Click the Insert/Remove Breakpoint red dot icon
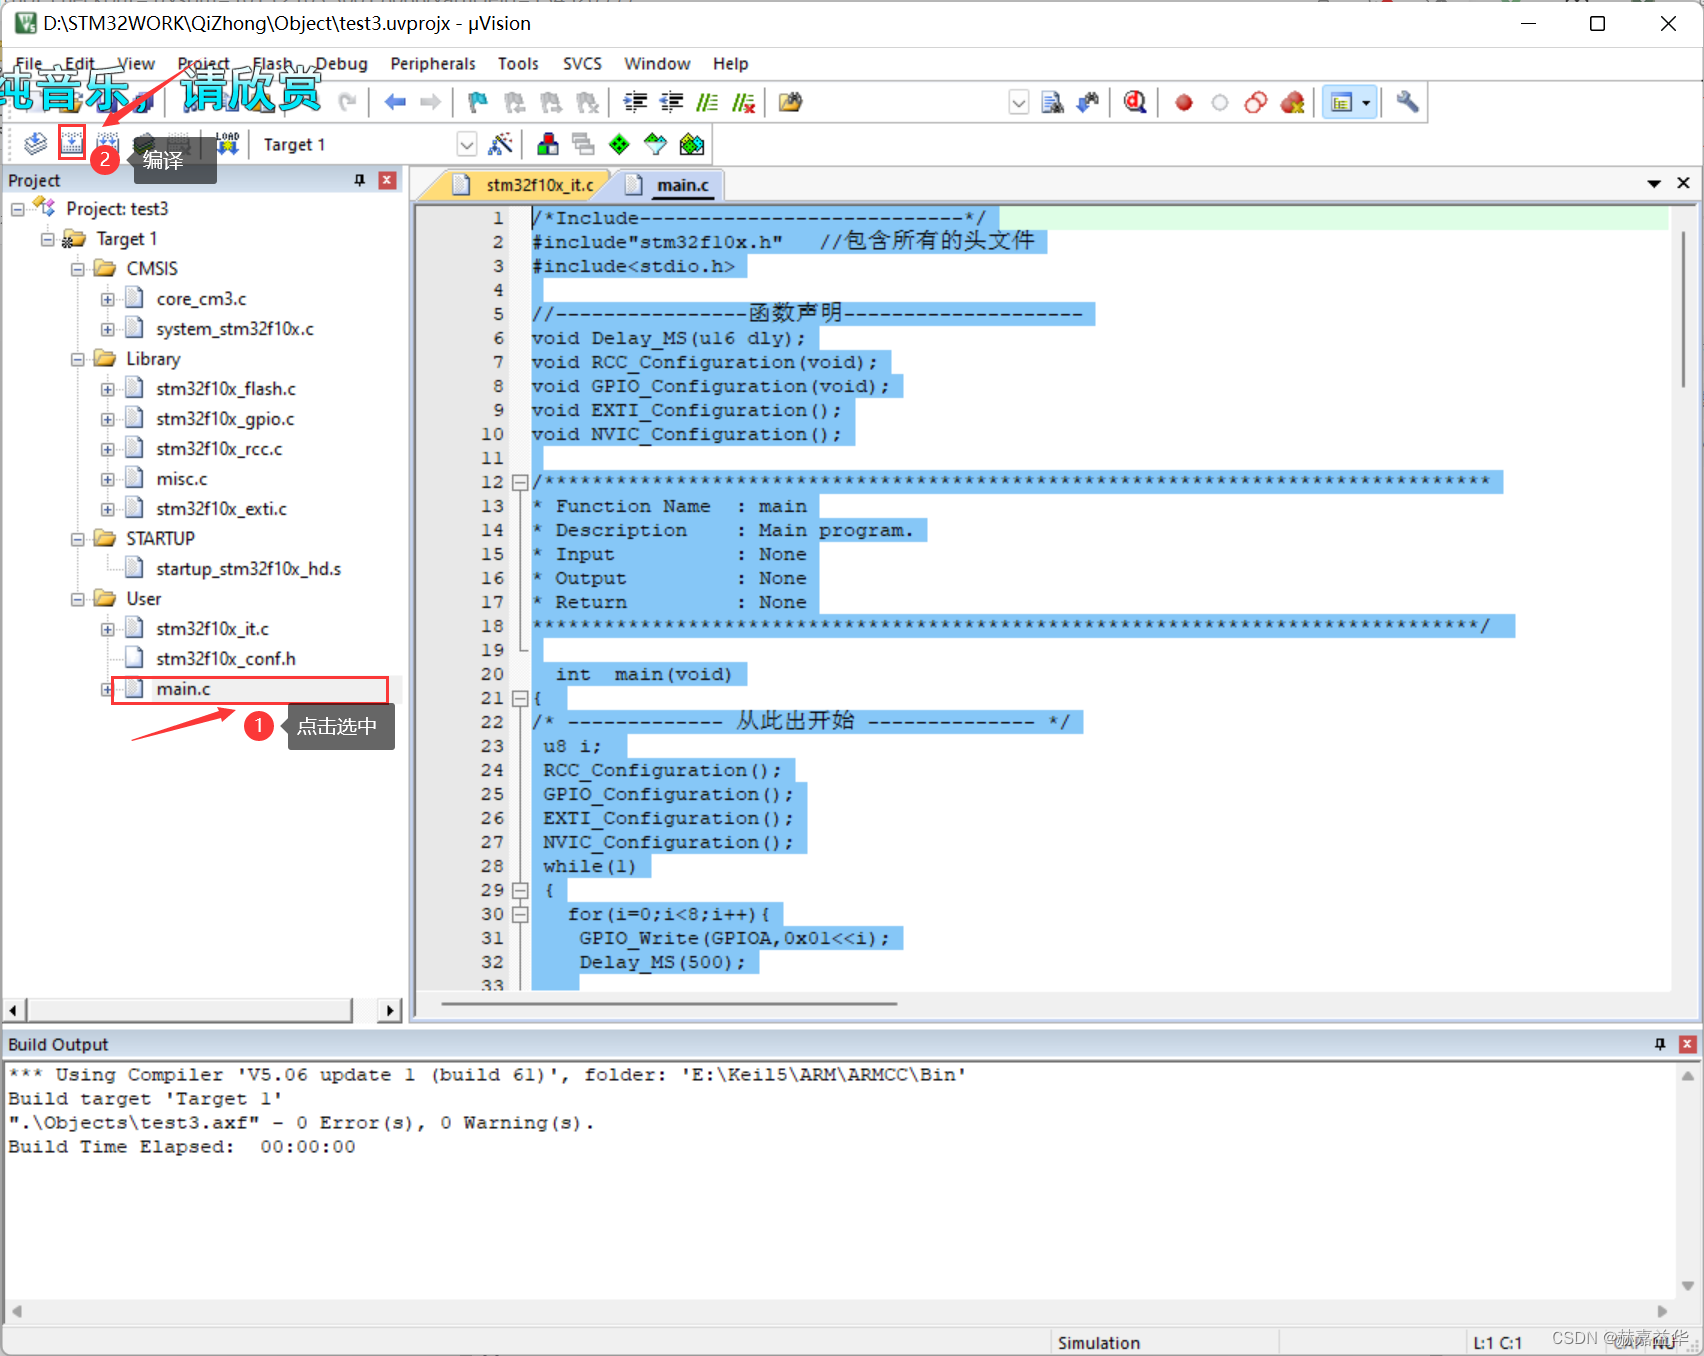The width and height of the screenshot is (1704, 1356). pos(1184,101)
